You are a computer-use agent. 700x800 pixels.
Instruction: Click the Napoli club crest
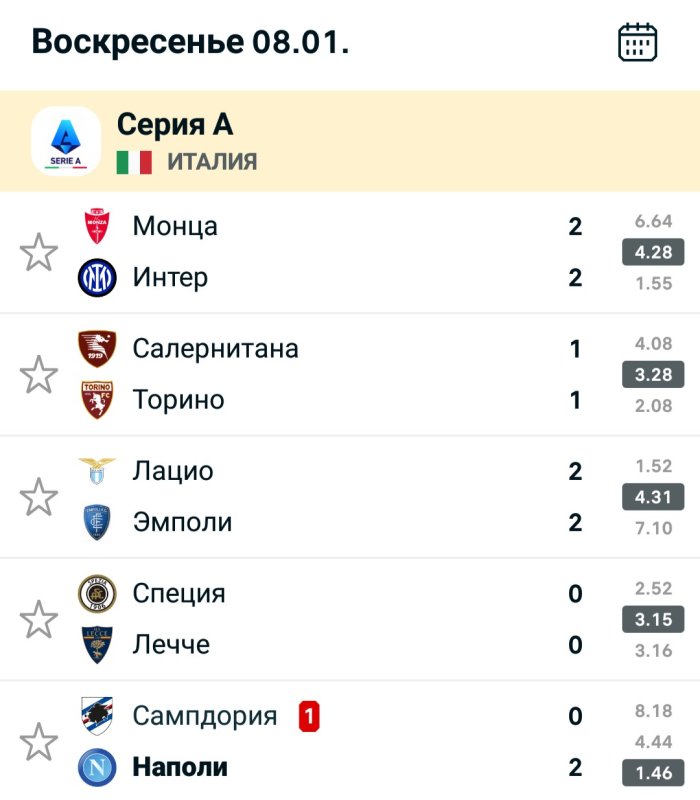click(97, 767)
